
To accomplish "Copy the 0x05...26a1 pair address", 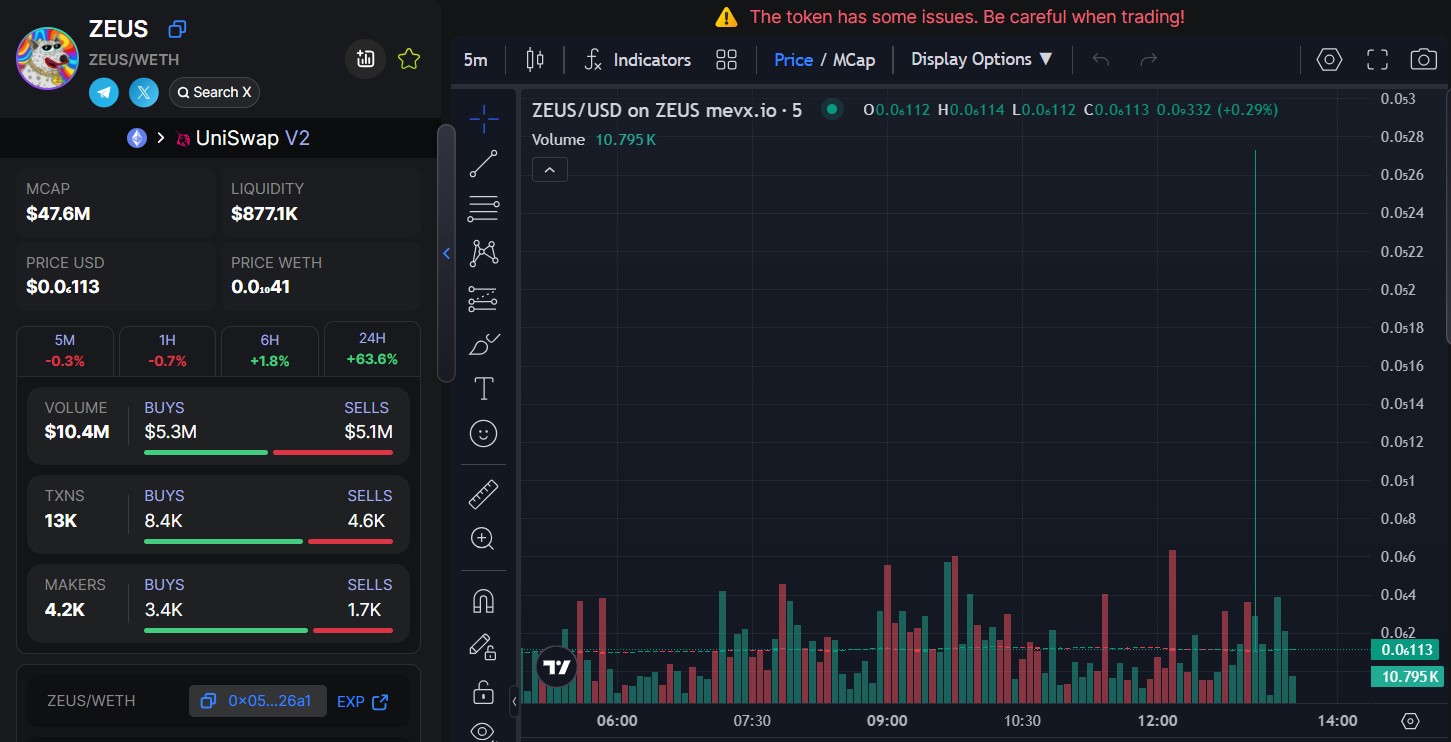I will coord(257,701).
